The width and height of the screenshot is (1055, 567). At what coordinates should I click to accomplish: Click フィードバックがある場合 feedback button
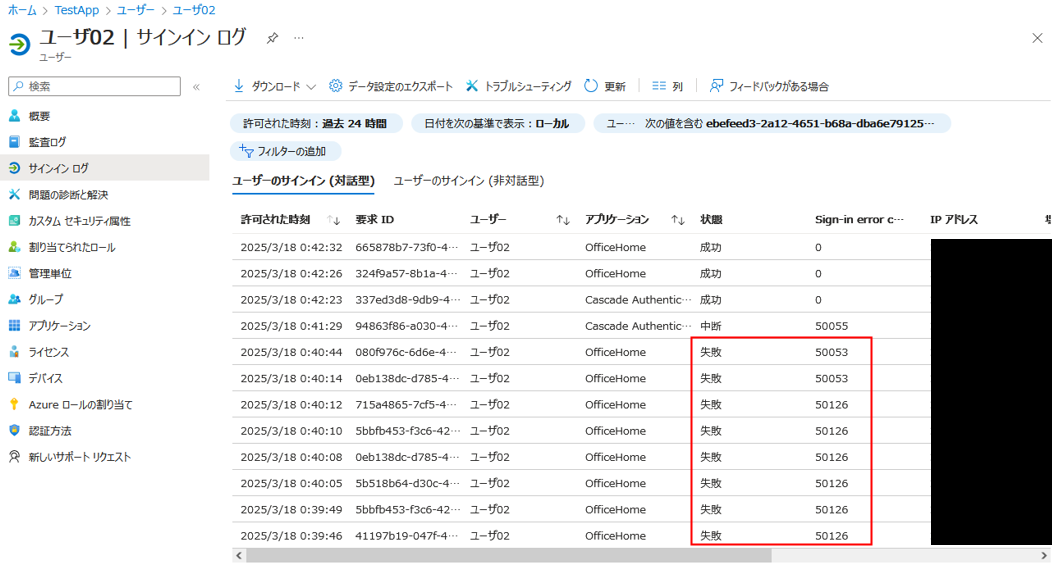(x=770, y=86)
